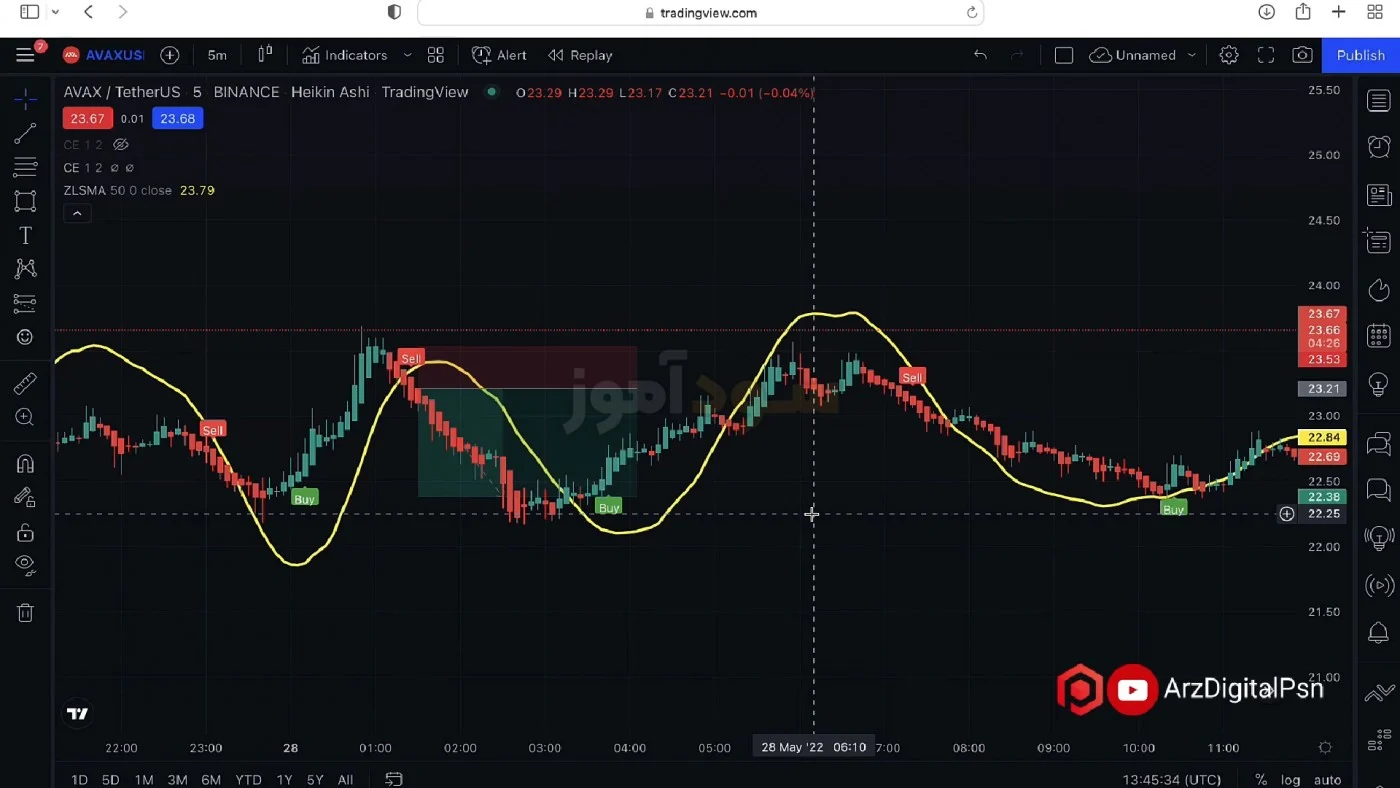This screenshot has height=788, width=1400.
Task: Select the geometric shapes rectangle tool
Action: (x=26, y=200)
